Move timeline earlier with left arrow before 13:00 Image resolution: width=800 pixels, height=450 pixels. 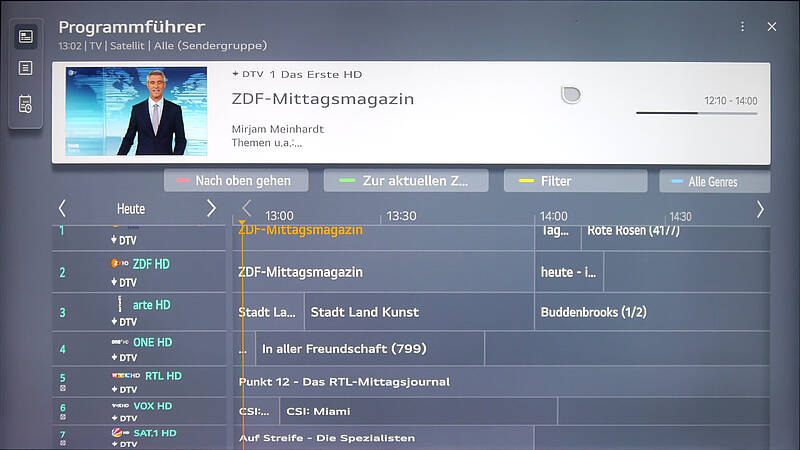pos(247,208)
